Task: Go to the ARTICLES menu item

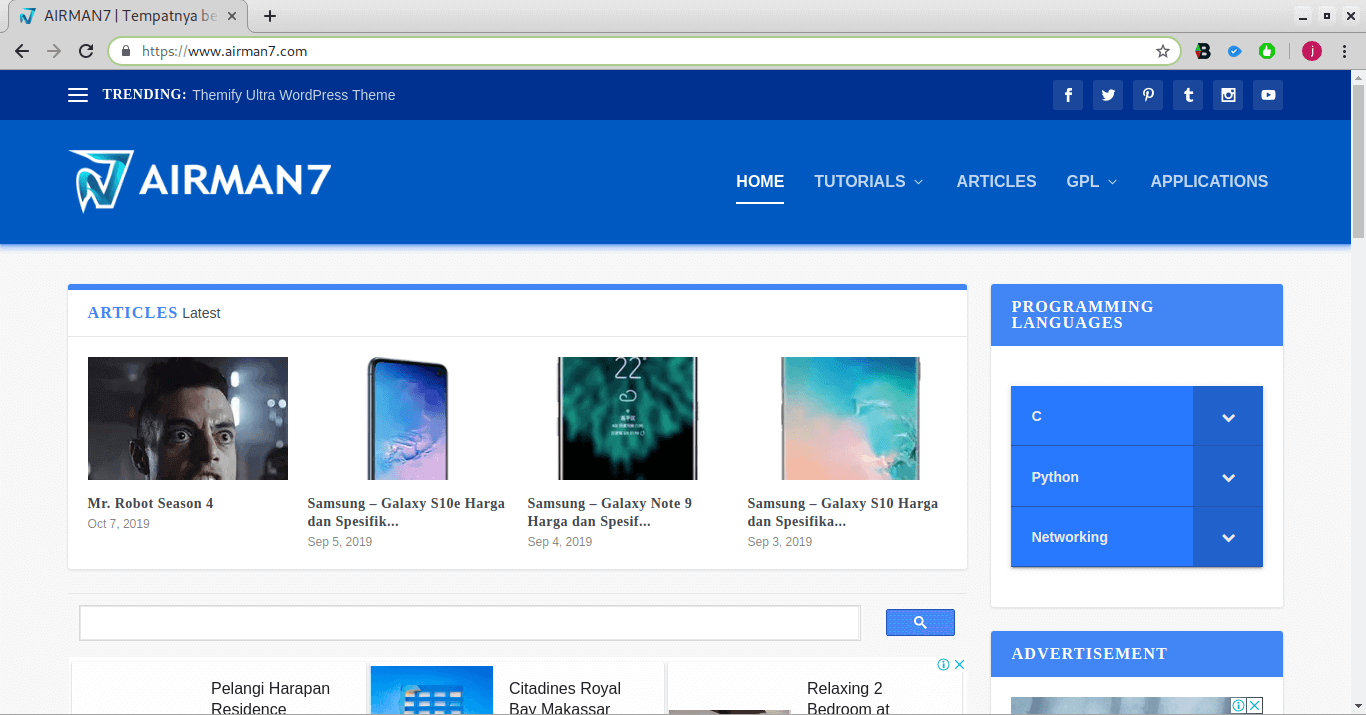Action: click(996, 181)
